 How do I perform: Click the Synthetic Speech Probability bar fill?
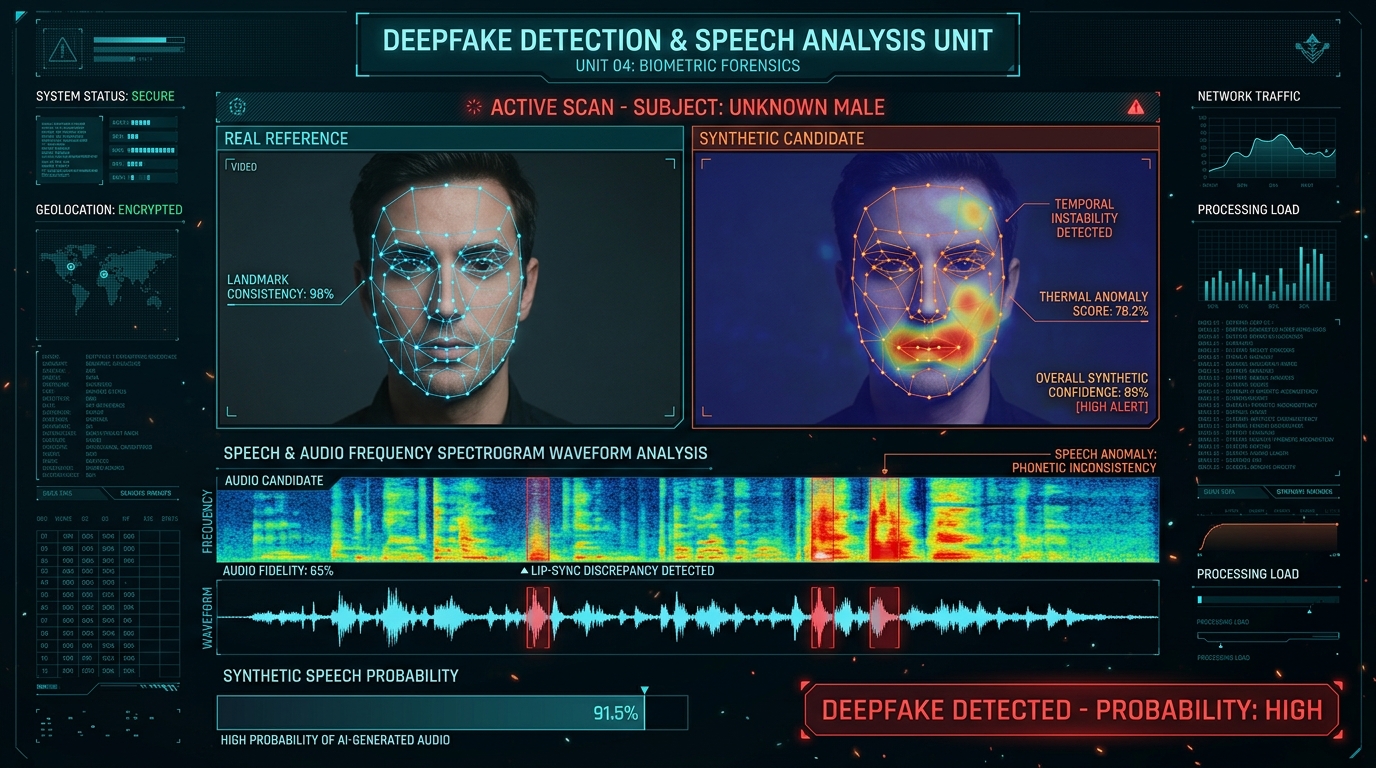click(431, 713)
